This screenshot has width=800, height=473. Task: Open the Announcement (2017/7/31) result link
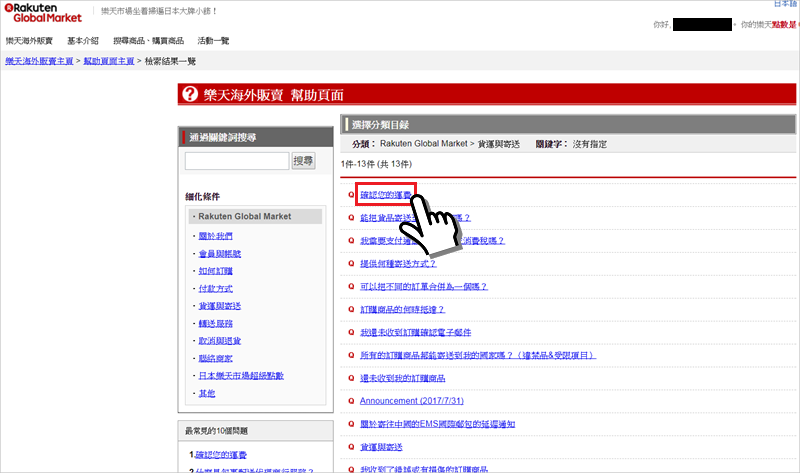click(x=410, y=401)
